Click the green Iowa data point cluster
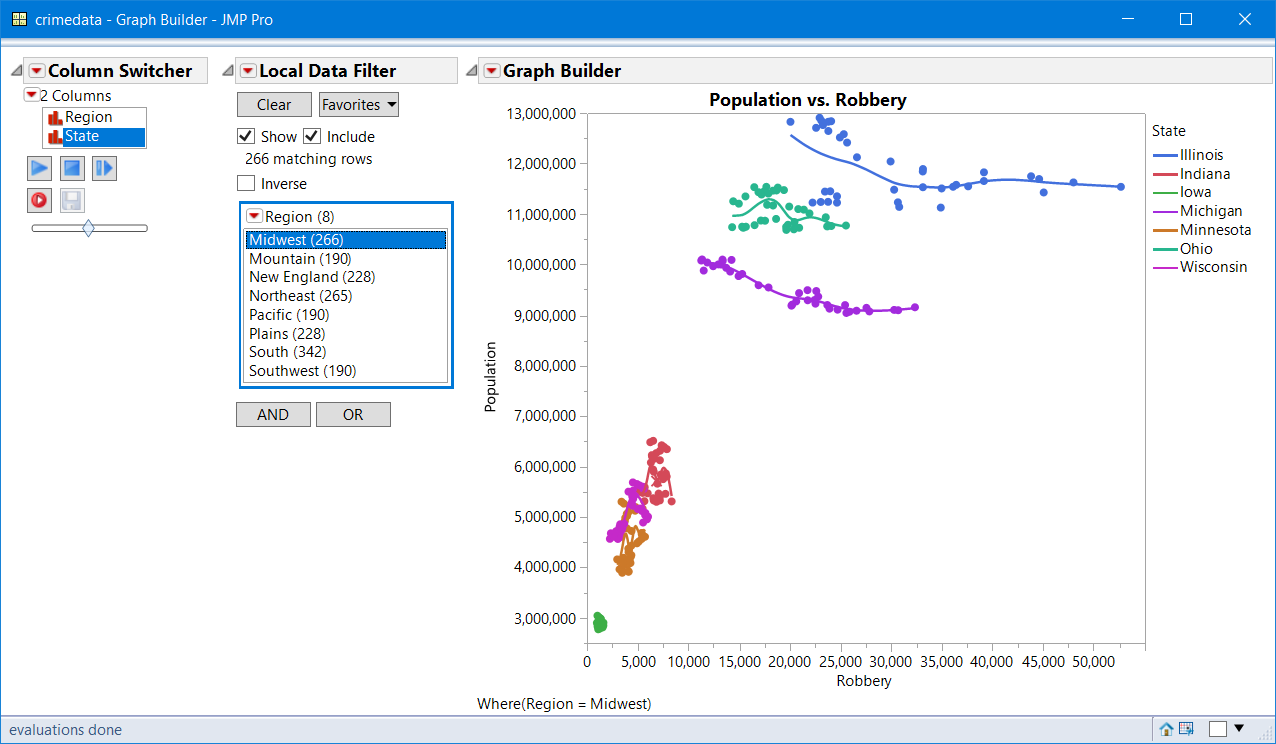Viewport: 1276px width, 744px height. (599, 623)
